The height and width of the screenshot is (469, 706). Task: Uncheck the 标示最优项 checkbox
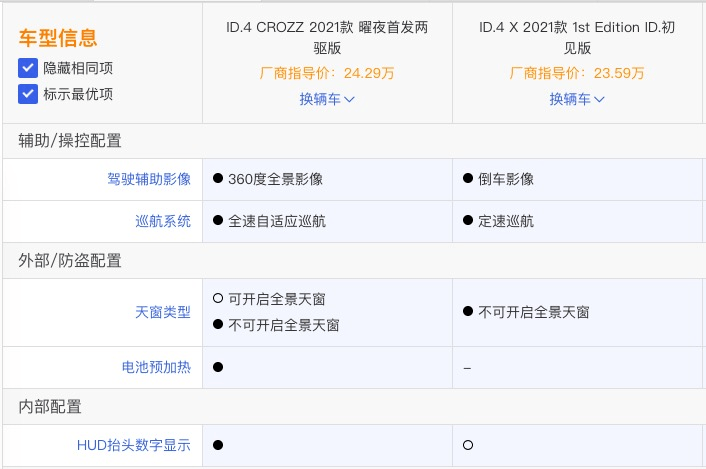tap(28, 94)
